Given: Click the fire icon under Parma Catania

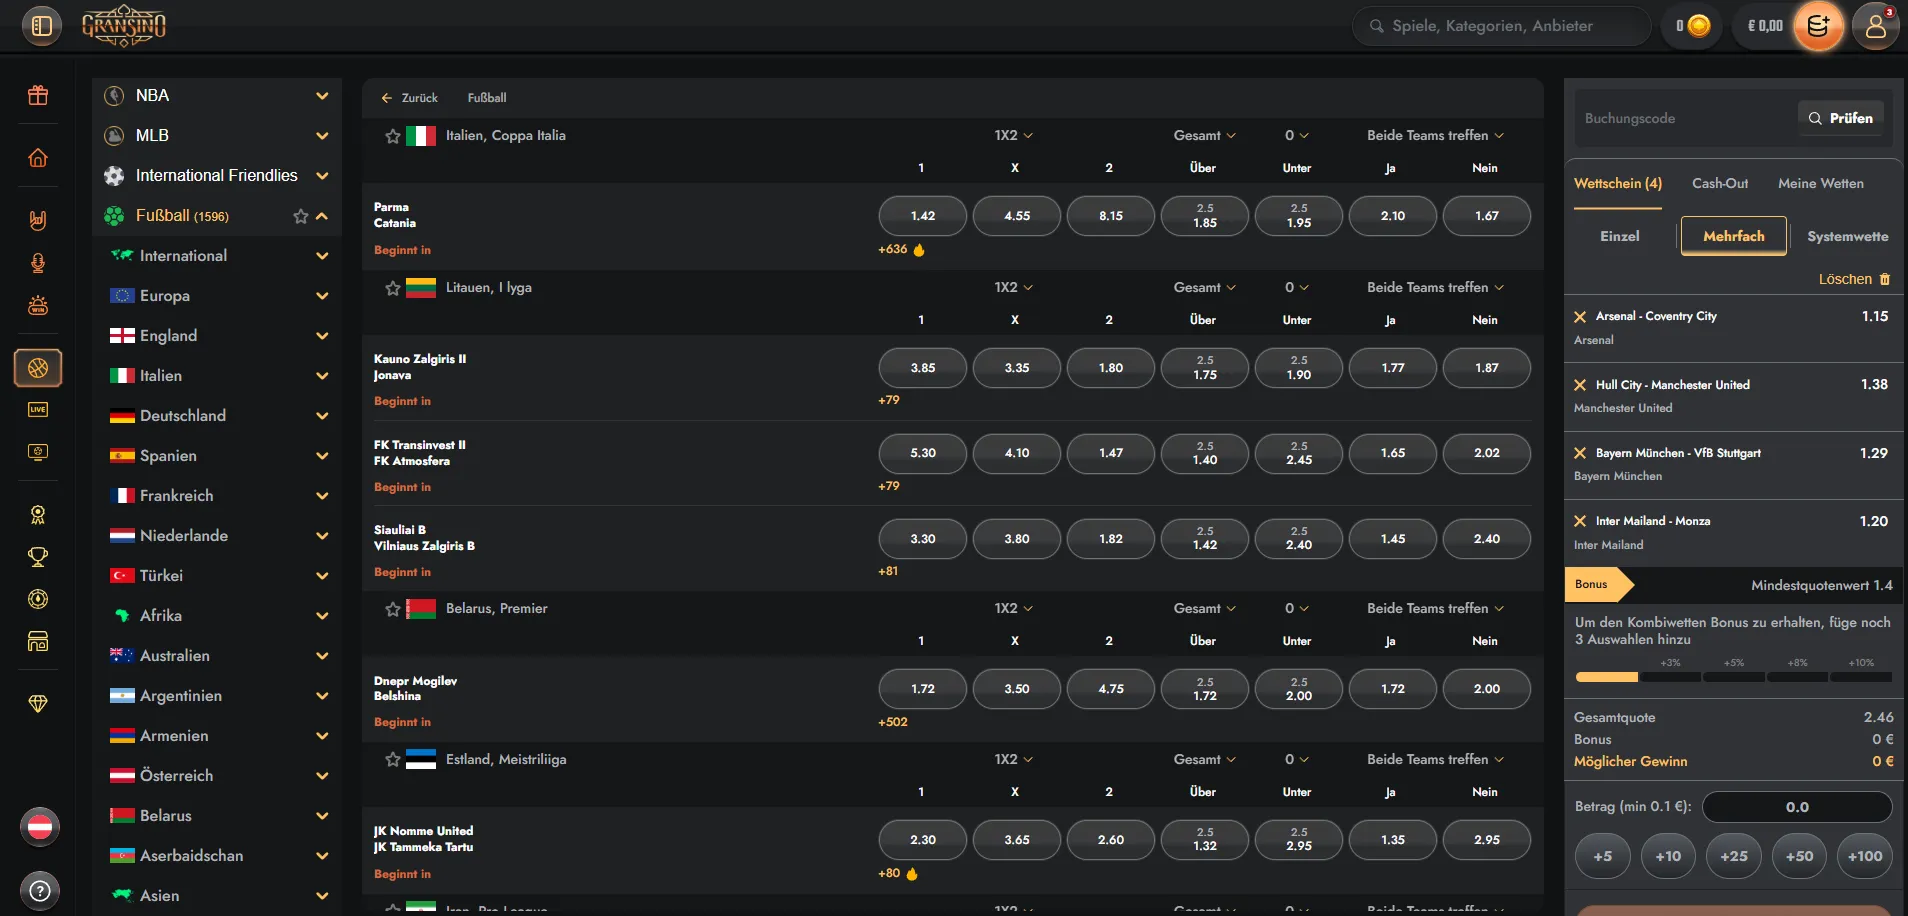Looking at the screenshot, I should tap(919, 250).
